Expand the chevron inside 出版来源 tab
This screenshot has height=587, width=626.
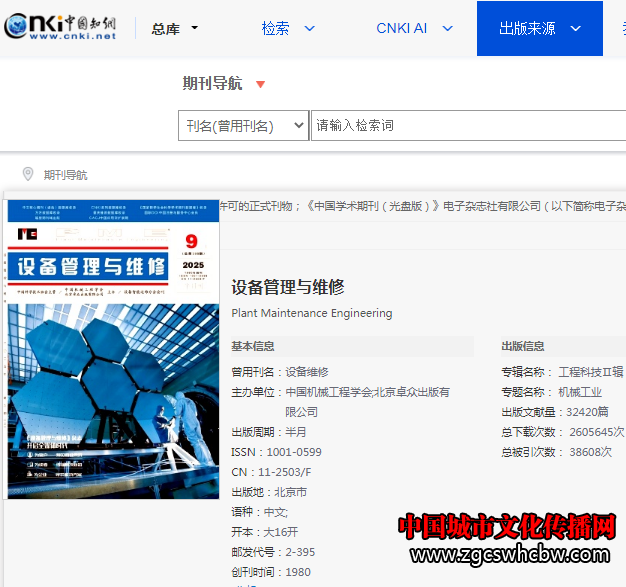575,29
